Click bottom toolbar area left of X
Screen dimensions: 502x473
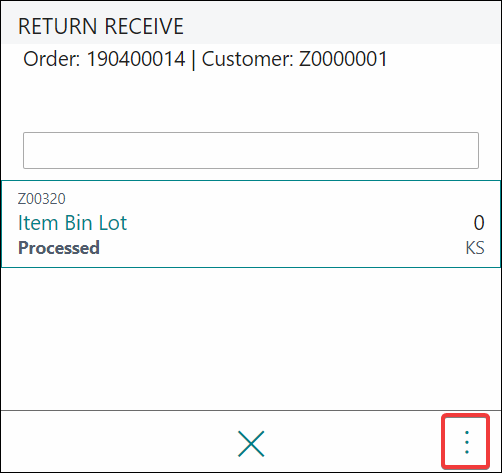coord(117,442)
